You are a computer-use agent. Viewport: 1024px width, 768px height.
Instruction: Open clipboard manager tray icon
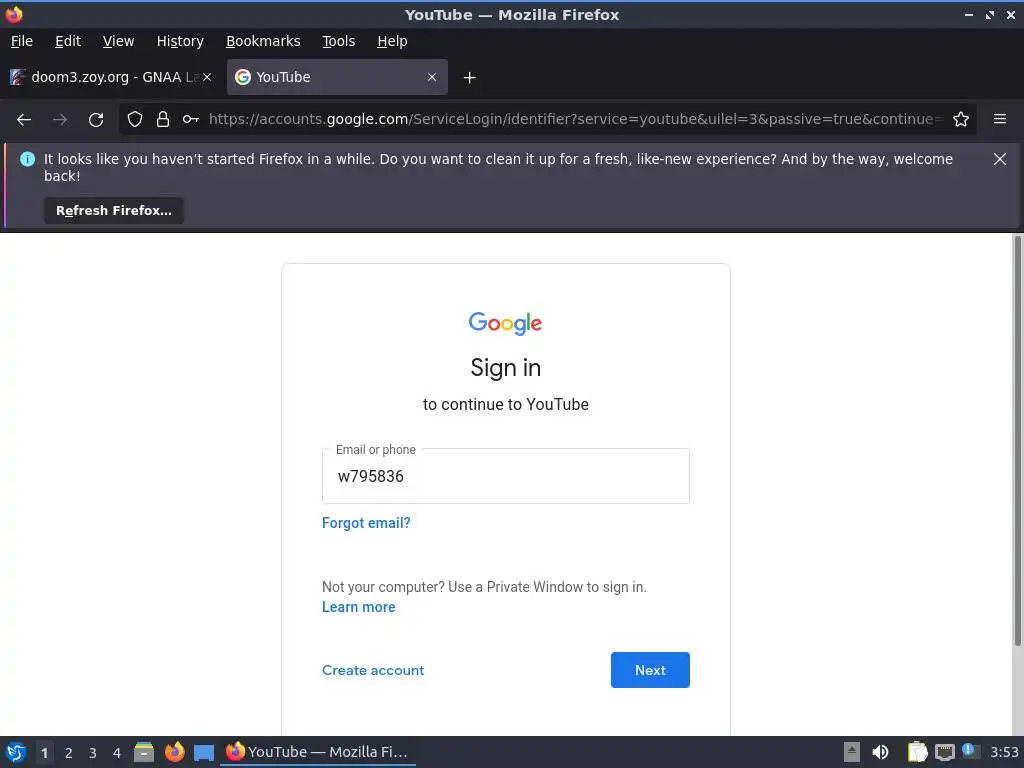tap(918, 752)
